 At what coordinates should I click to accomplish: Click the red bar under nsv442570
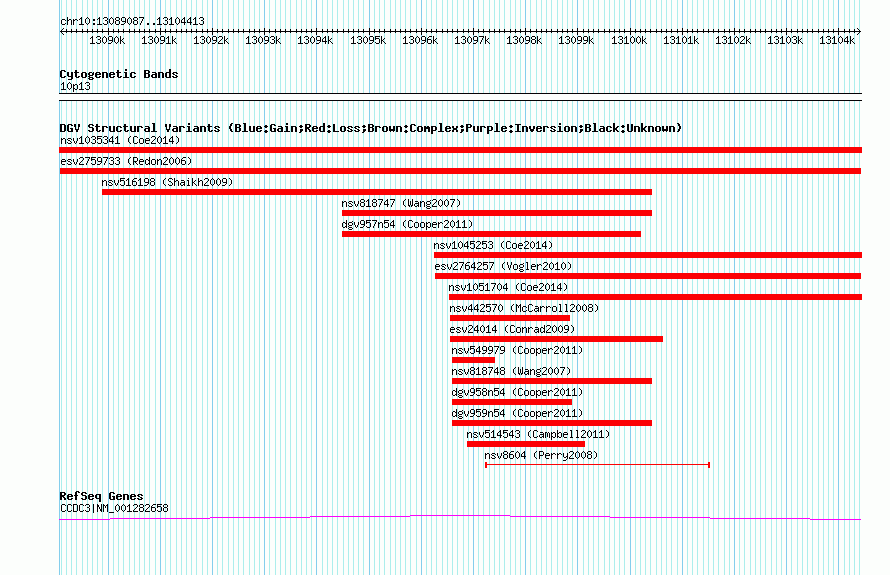click(510, 318)
